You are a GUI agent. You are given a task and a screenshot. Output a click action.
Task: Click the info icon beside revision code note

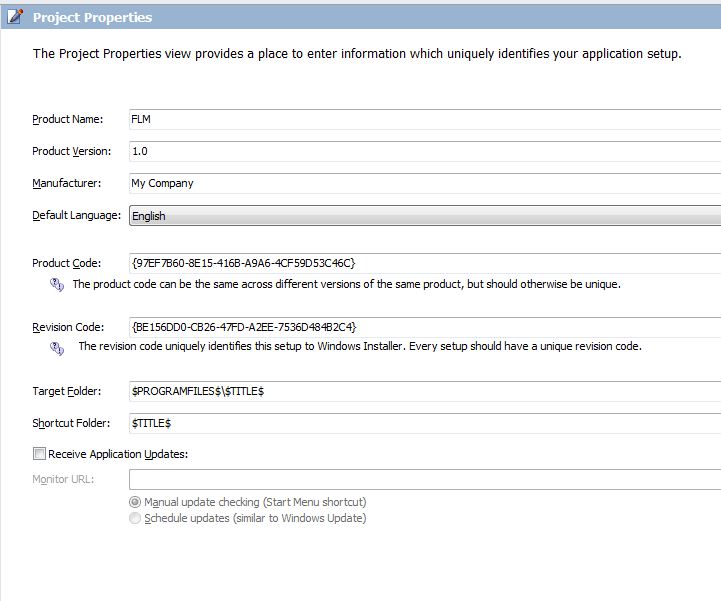[x=57, y=349]
